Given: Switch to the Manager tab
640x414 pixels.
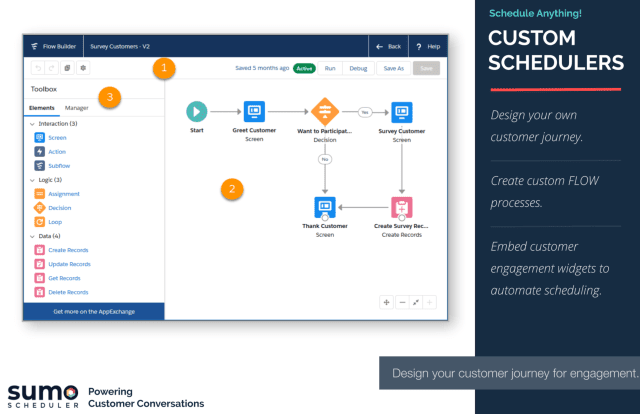Looking at the screenshot, I should click(x=76, y=106).
